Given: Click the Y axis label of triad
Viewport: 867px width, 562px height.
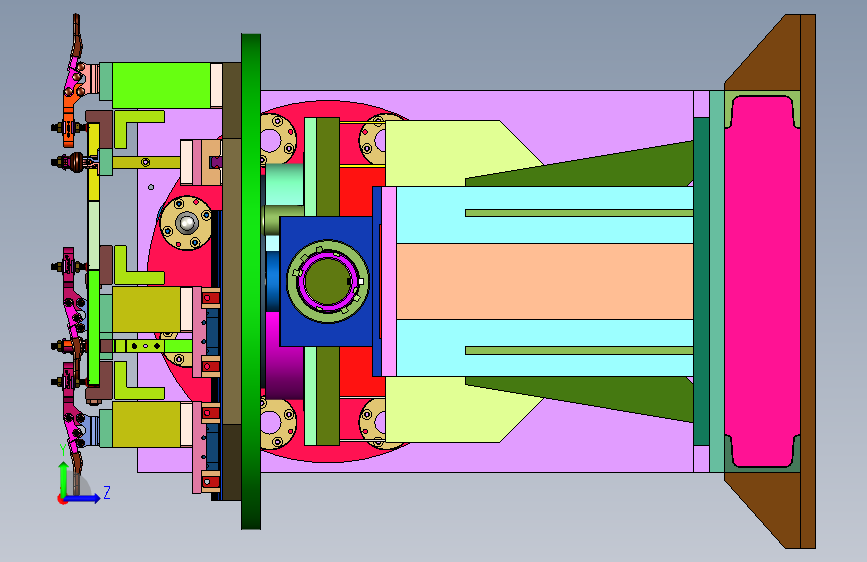Looking at the screenshot, I should 62,450.
